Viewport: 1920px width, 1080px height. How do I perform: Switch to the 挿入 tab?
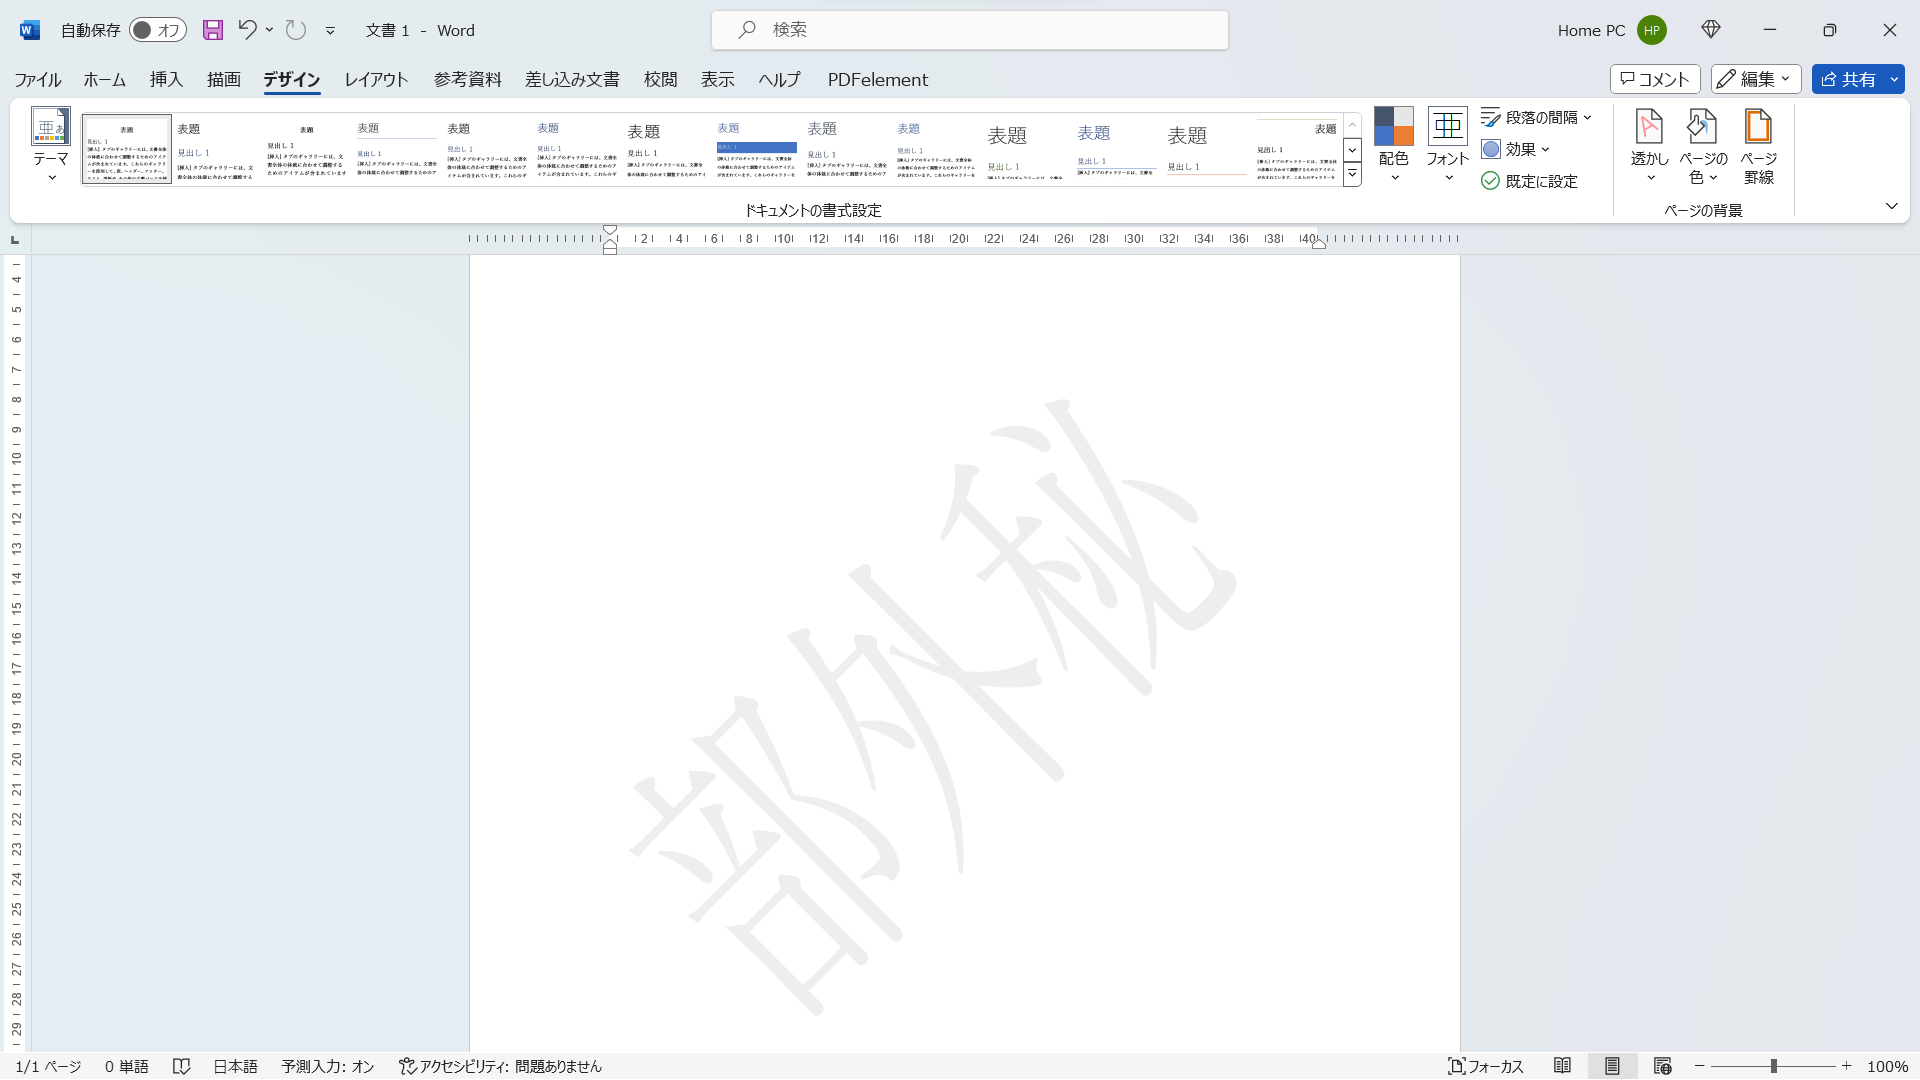click(x=166, y=79)
